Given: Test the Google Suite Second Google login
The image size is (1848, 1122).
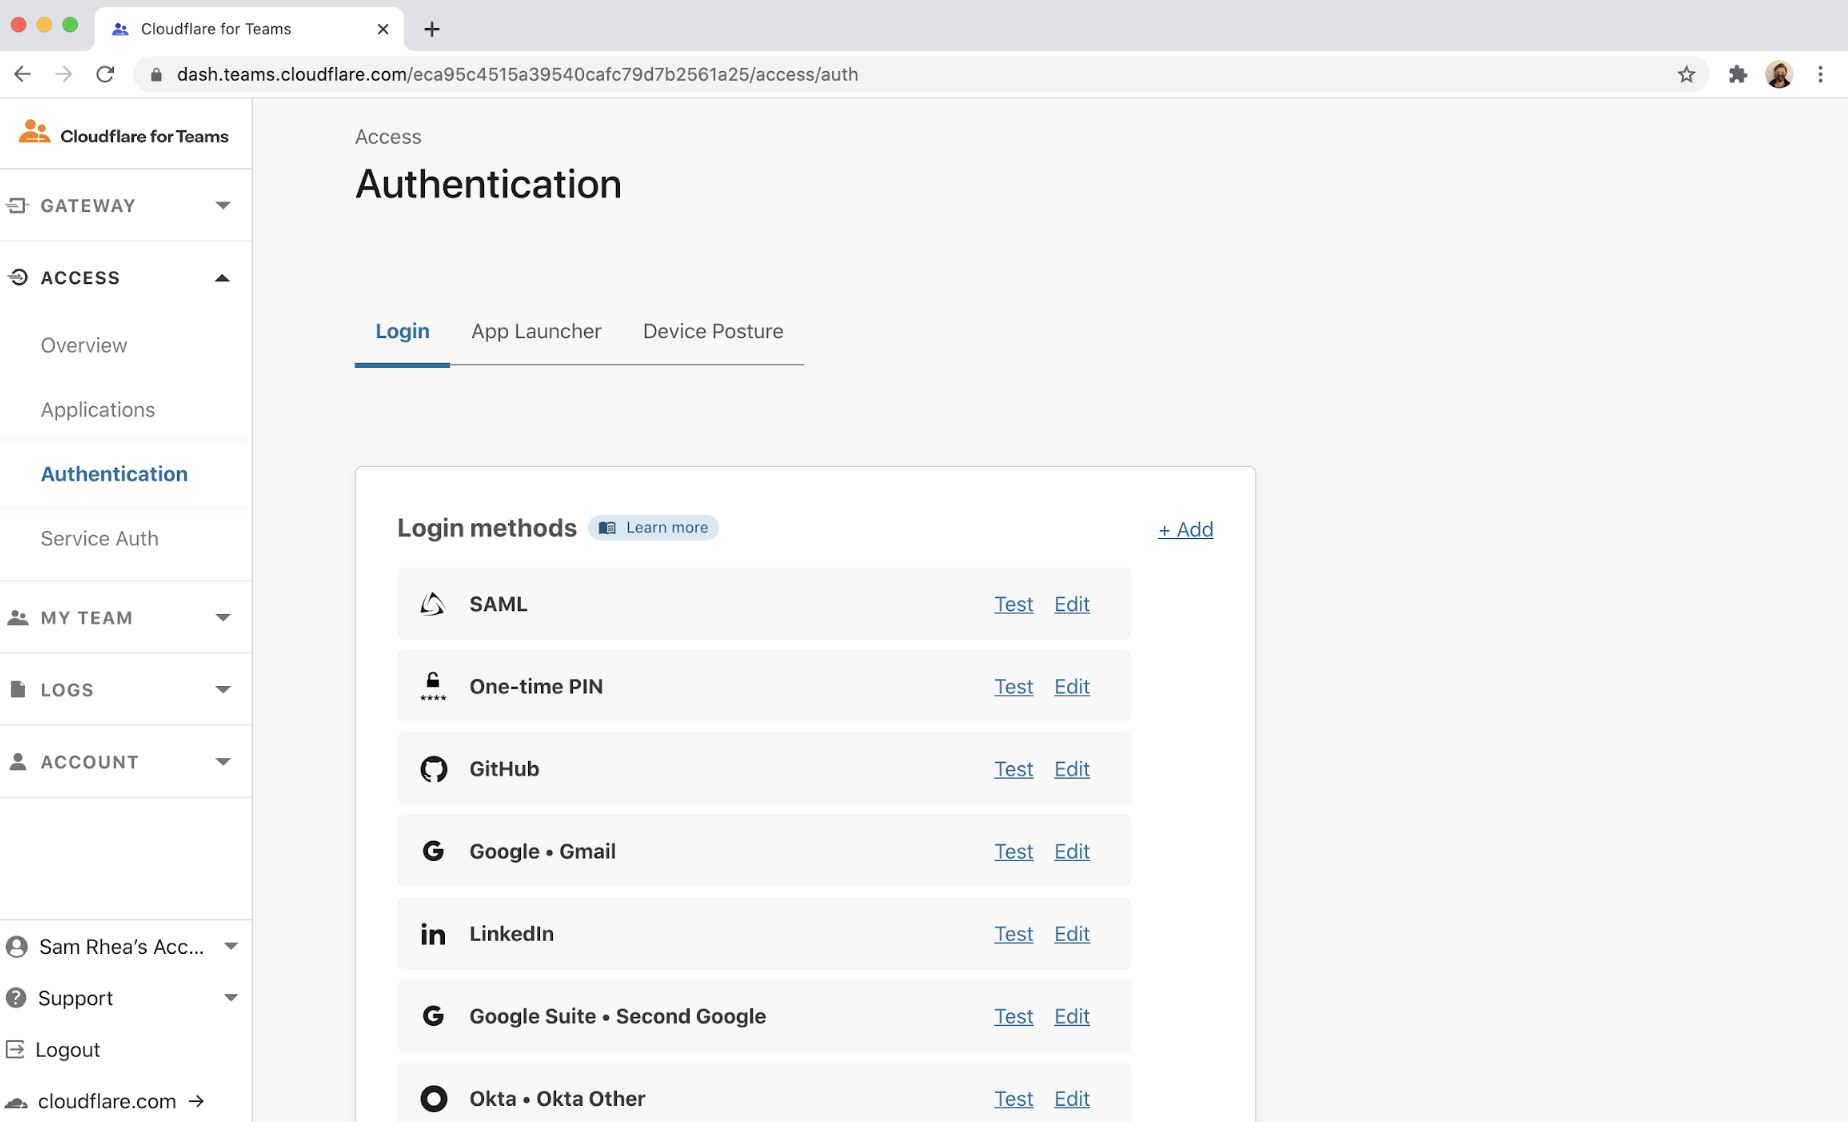Looking at the screenshot, I should pyautogui.click(x=1013, y=1016).
